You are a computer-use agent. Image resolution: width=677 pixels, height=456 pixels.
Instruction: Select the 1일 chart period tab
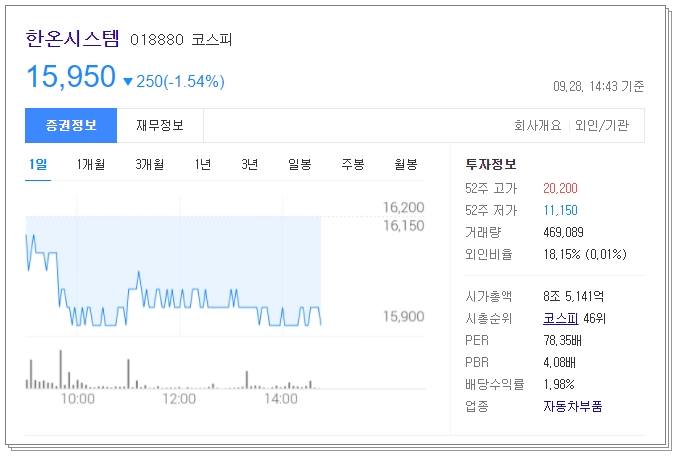pyautogui.click(x=38, y=165)
